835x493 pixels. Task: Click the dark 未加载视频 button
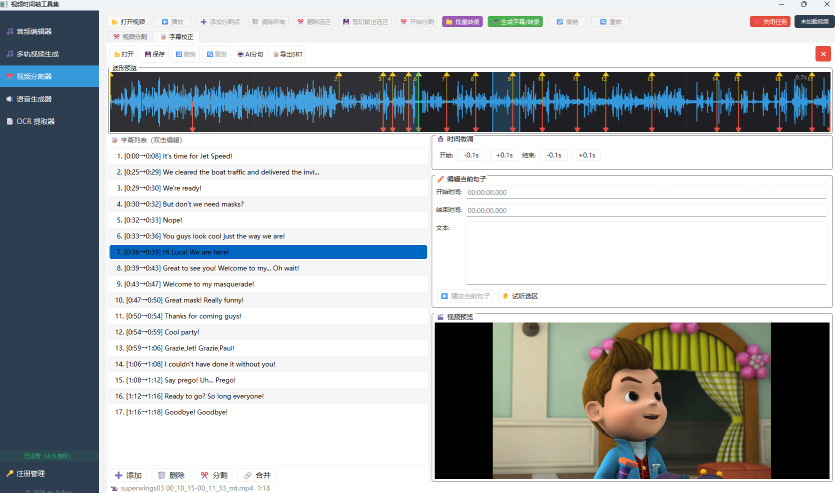(814, 22)
